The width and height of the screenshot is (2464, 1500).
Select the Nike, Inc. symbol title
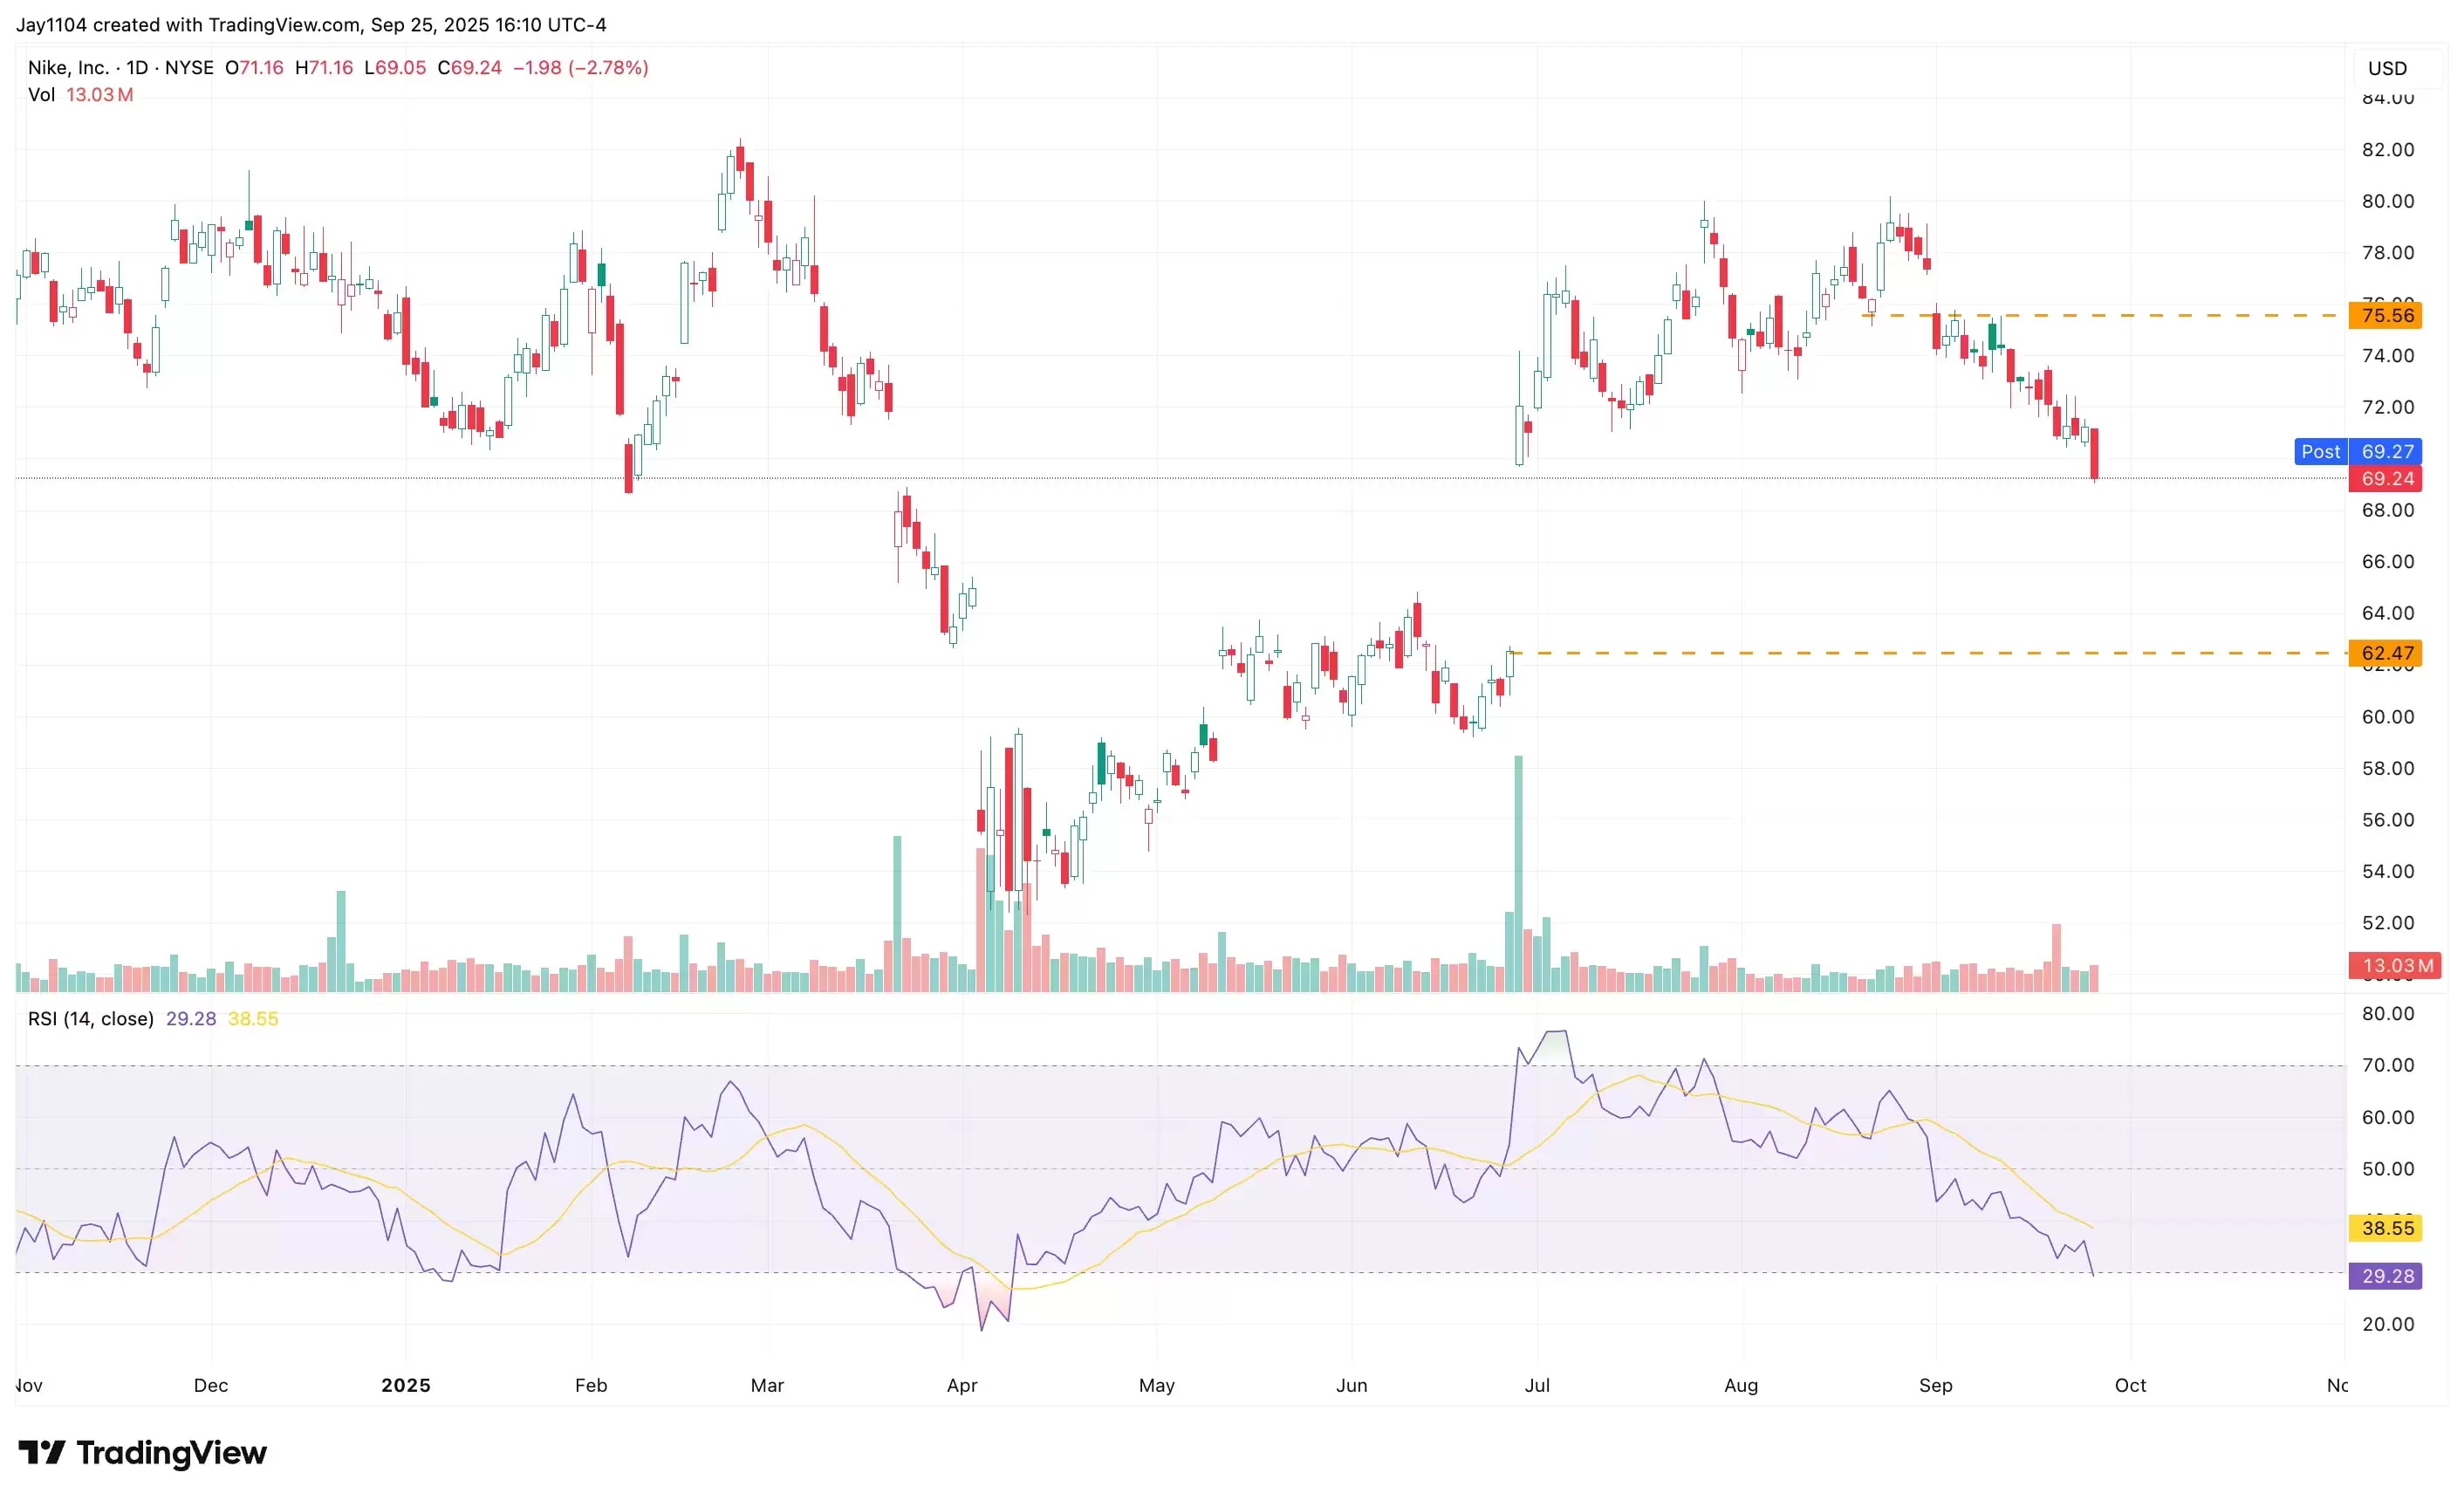(68, 68)
